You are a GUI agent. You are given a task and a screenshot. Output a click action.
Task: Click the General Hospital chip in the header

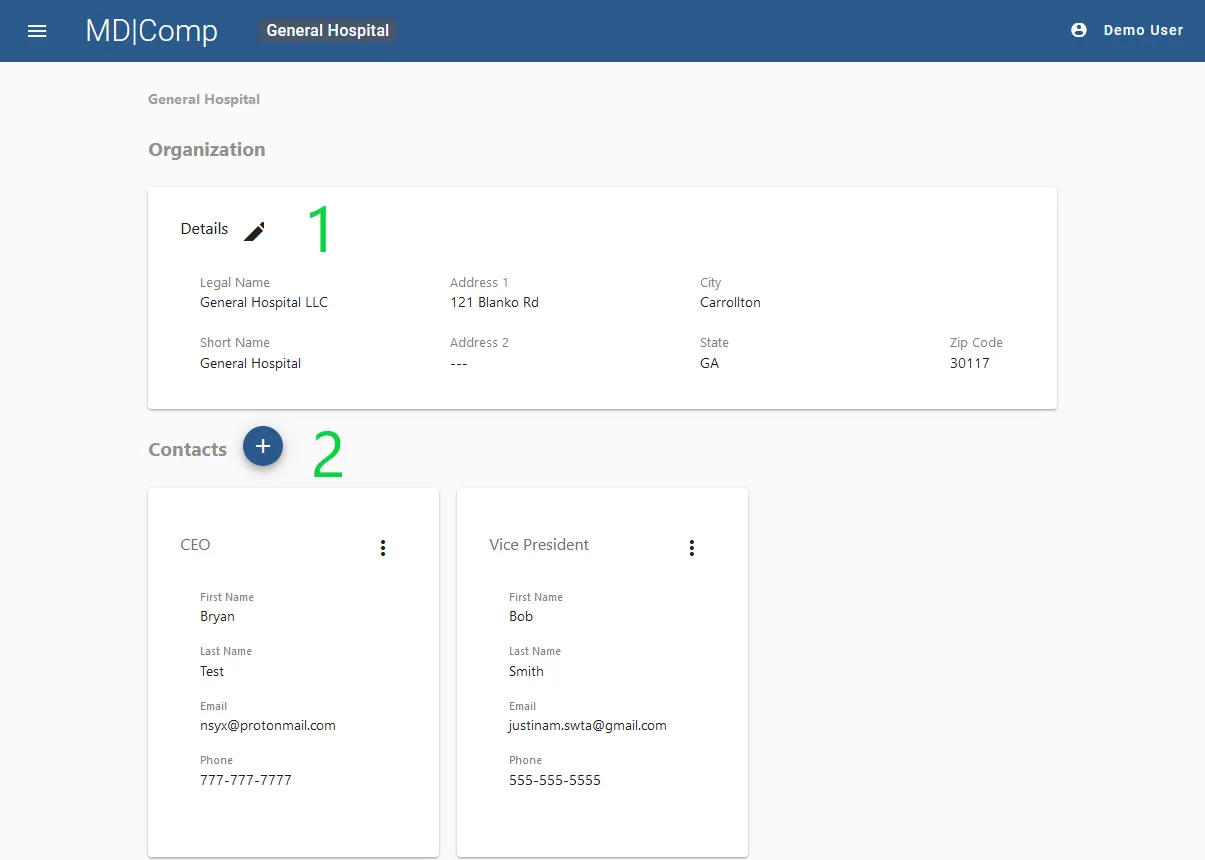point(327,30)
